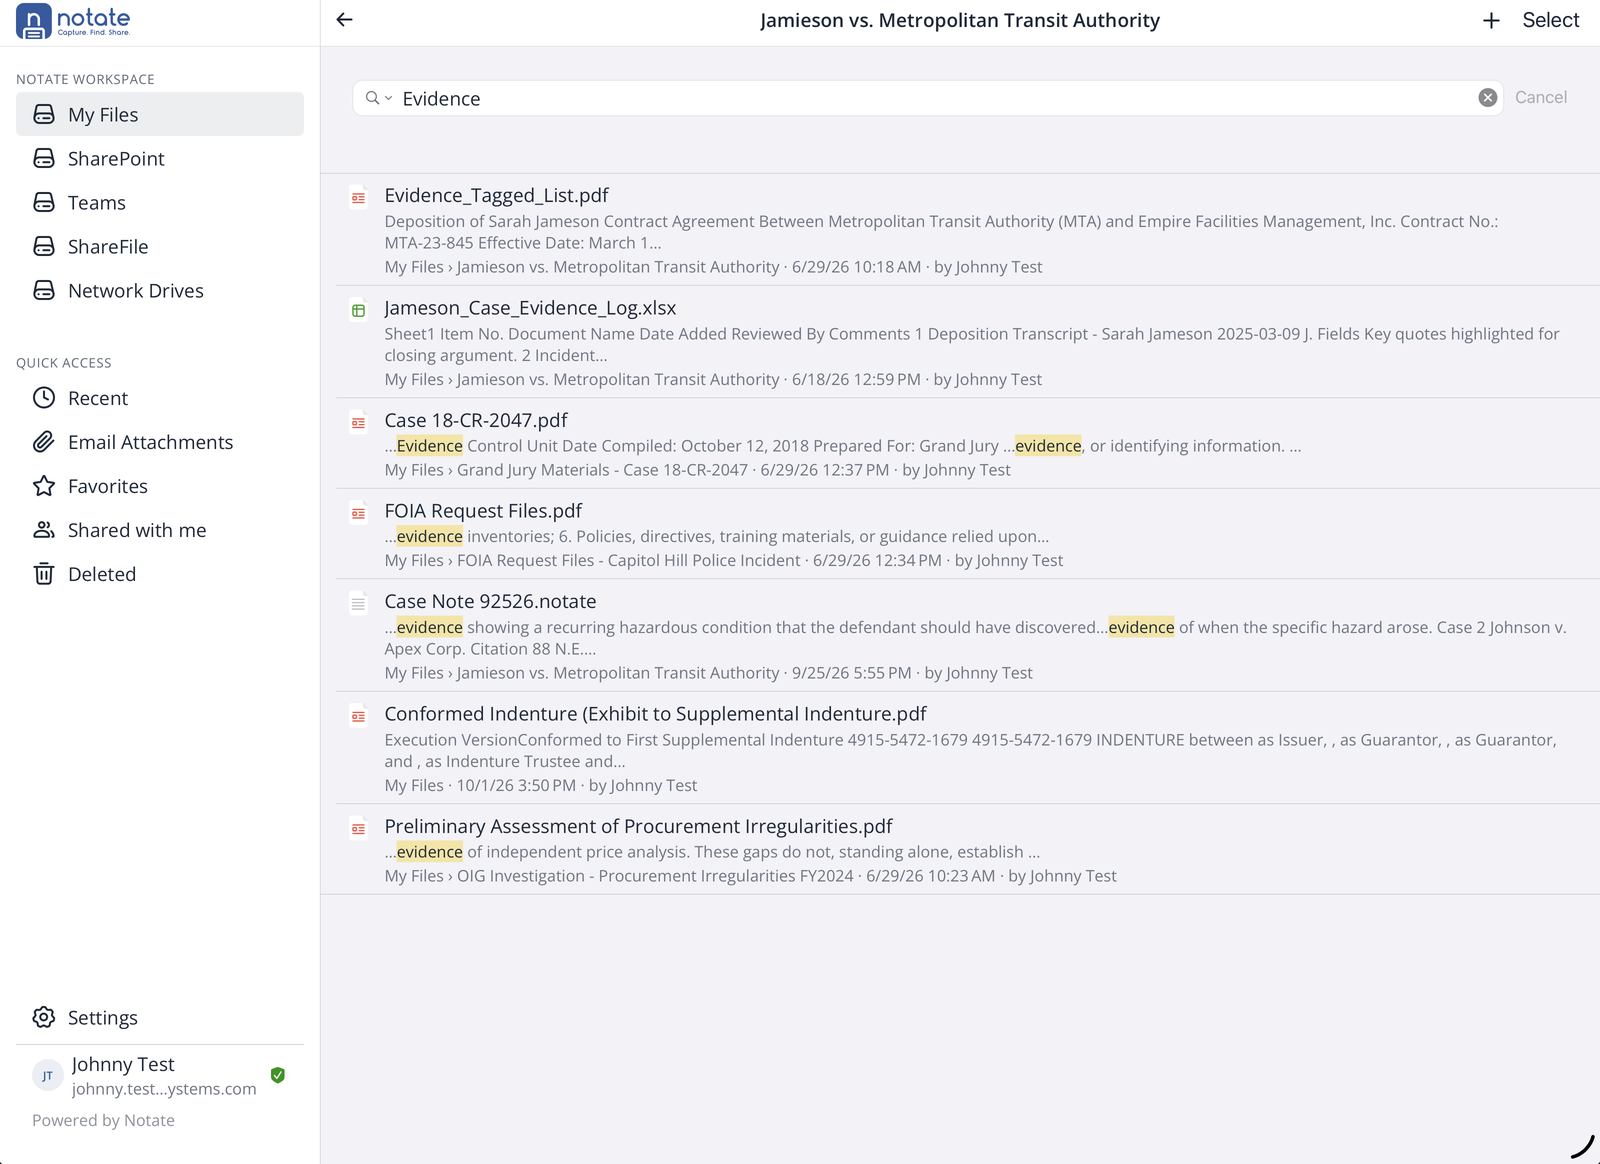The height and width of the screenshot is (1164, 1600).
Task: Open Recent in quick access
Action: 160,398
